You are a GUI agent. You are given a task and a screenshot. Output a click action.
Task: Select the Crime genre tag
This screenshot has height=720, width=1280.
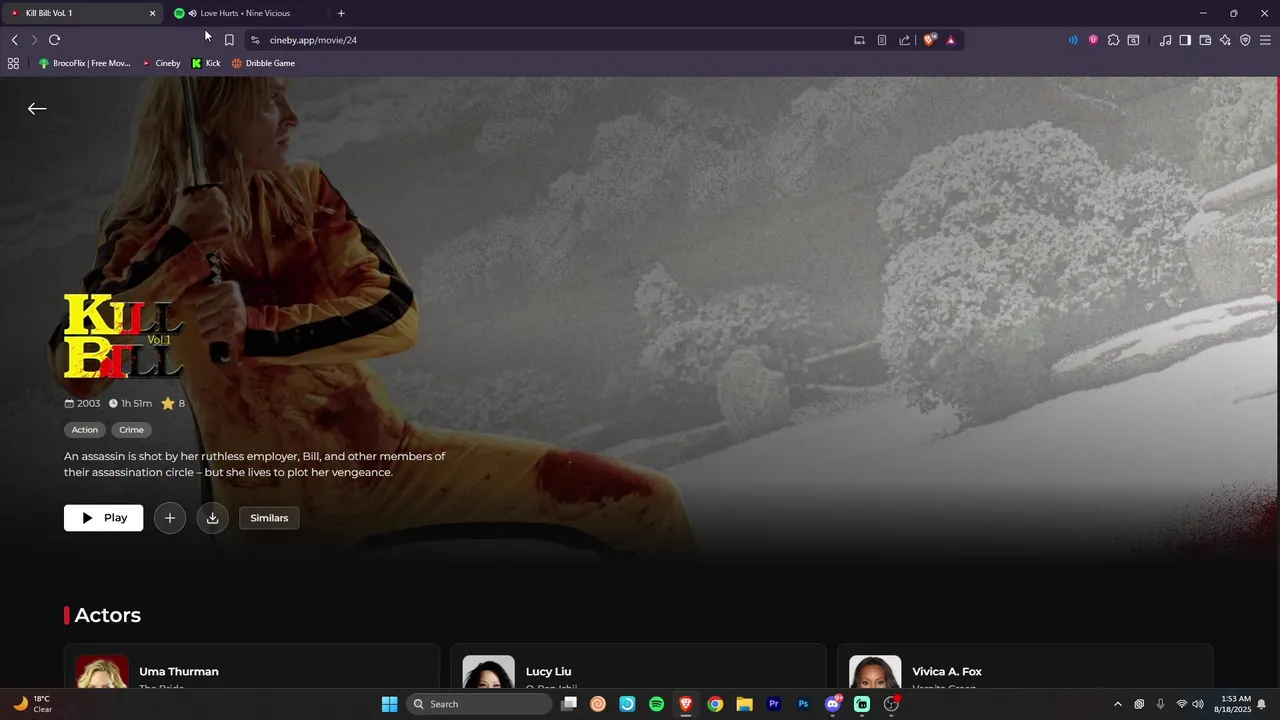click(131, 430)
